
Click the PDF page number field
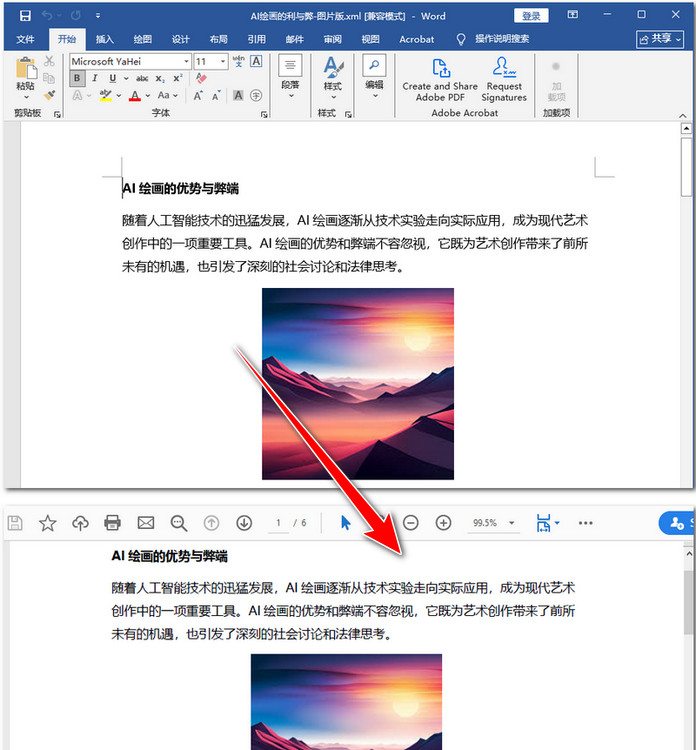point(278,523)
